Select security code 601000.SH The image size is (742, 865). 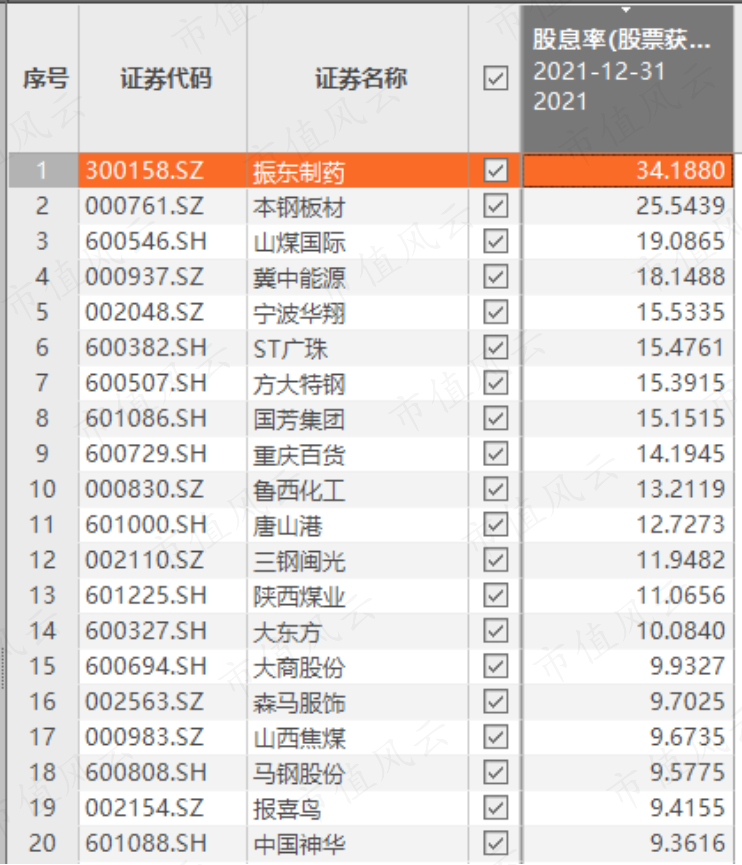tap(146, 524)
